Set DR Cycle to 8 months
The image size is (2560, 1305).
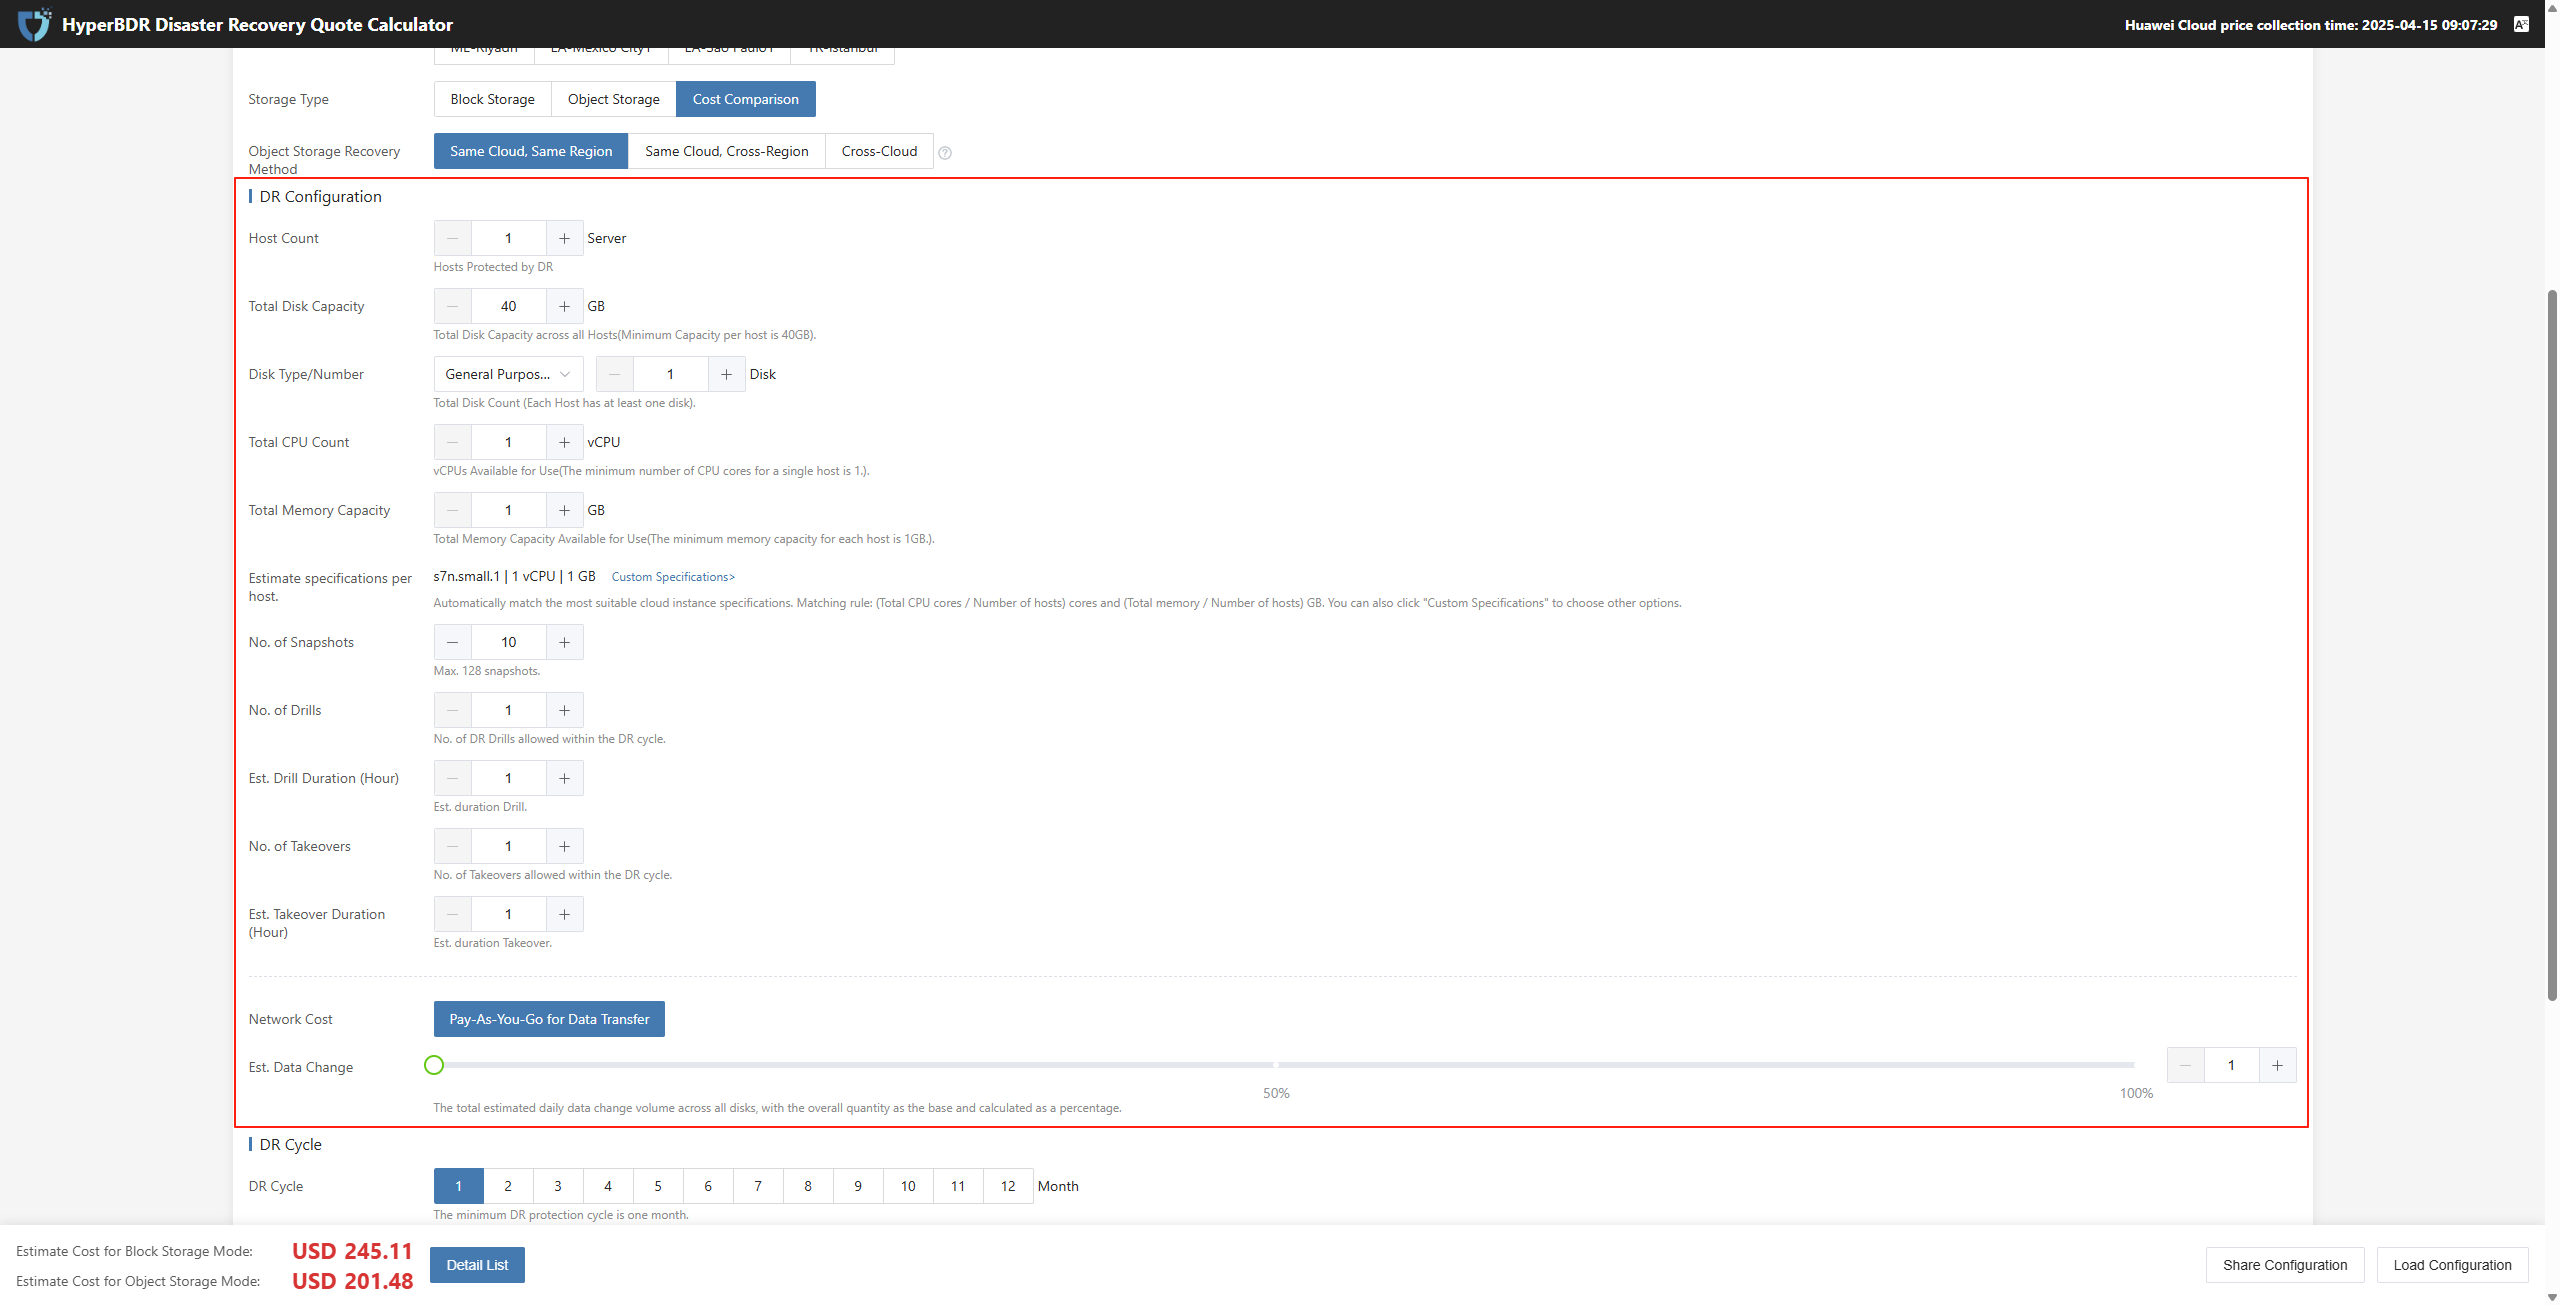coord(808,1186)
